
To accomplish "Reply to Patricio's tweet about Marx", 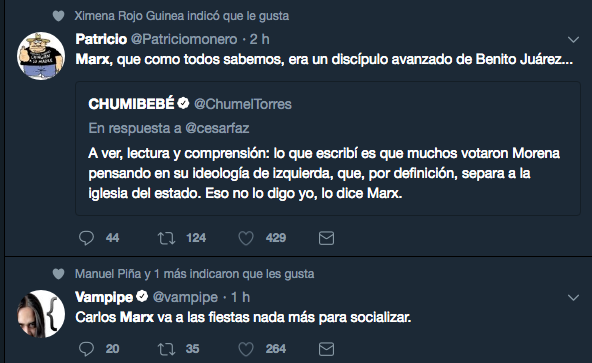I will pos(86,238).
